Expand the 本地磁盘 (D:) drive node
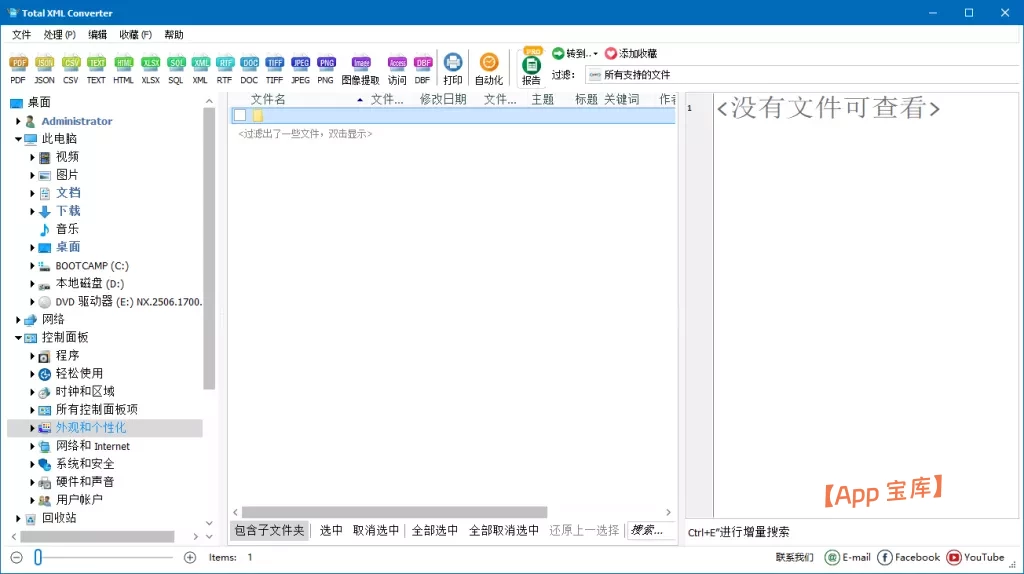 pyautogui.click(x=32, y=283)
